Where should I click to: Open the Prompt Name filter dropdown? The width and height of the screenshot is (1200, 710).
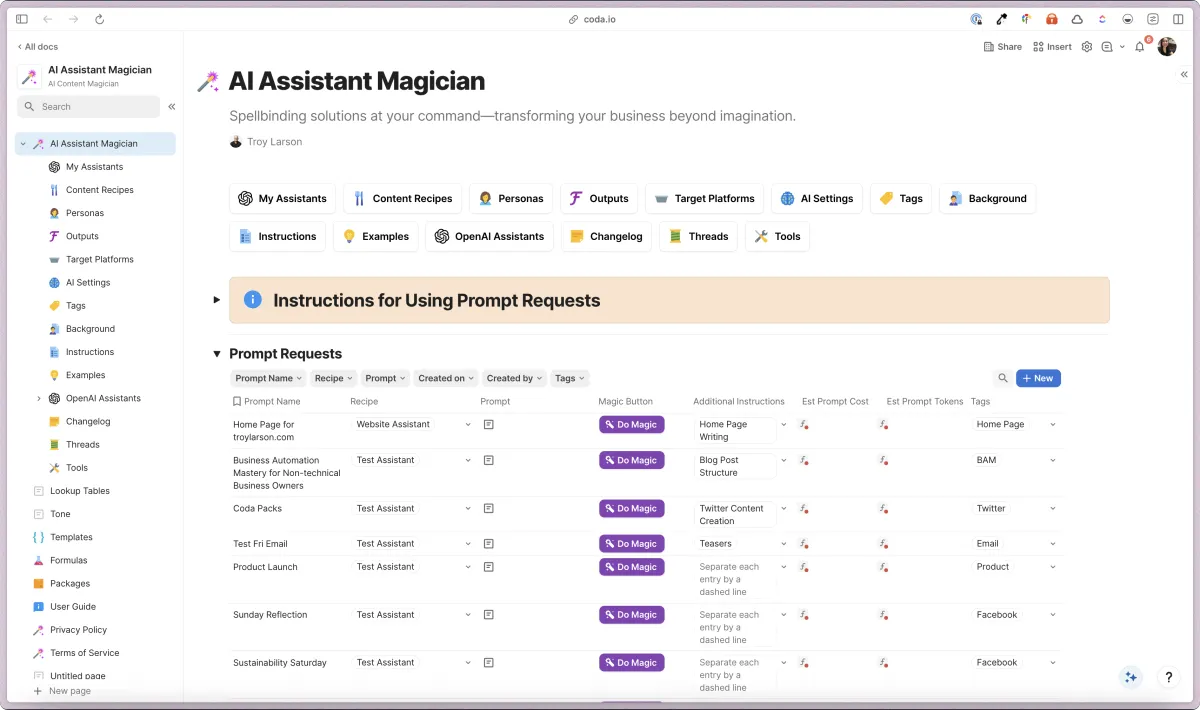(269, 378)
